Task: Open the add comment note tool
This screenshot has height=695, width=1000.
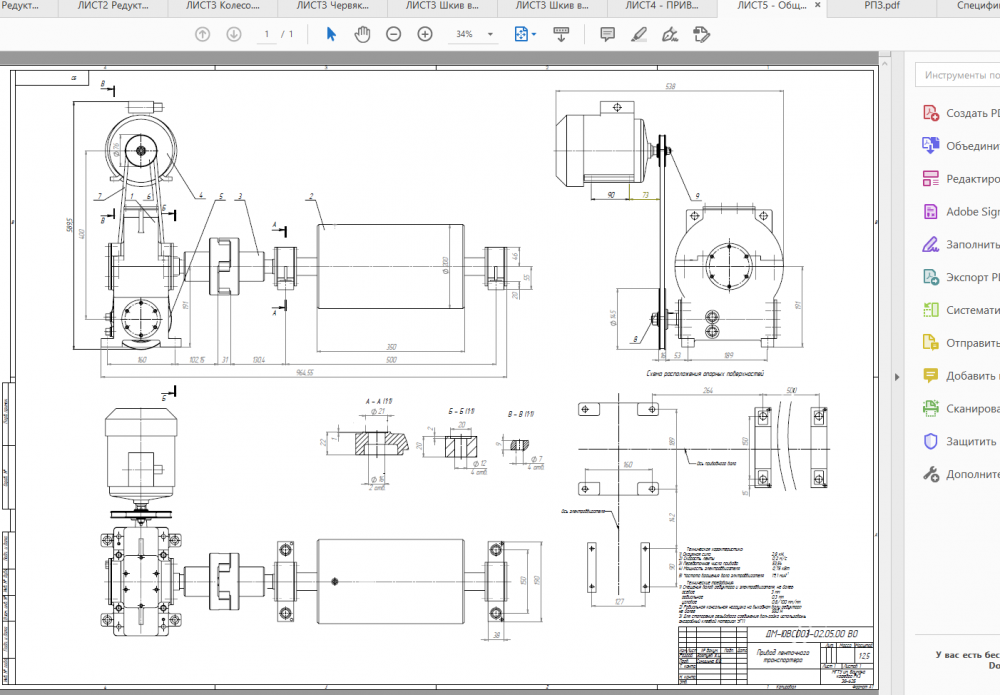Action: point(607,34)
